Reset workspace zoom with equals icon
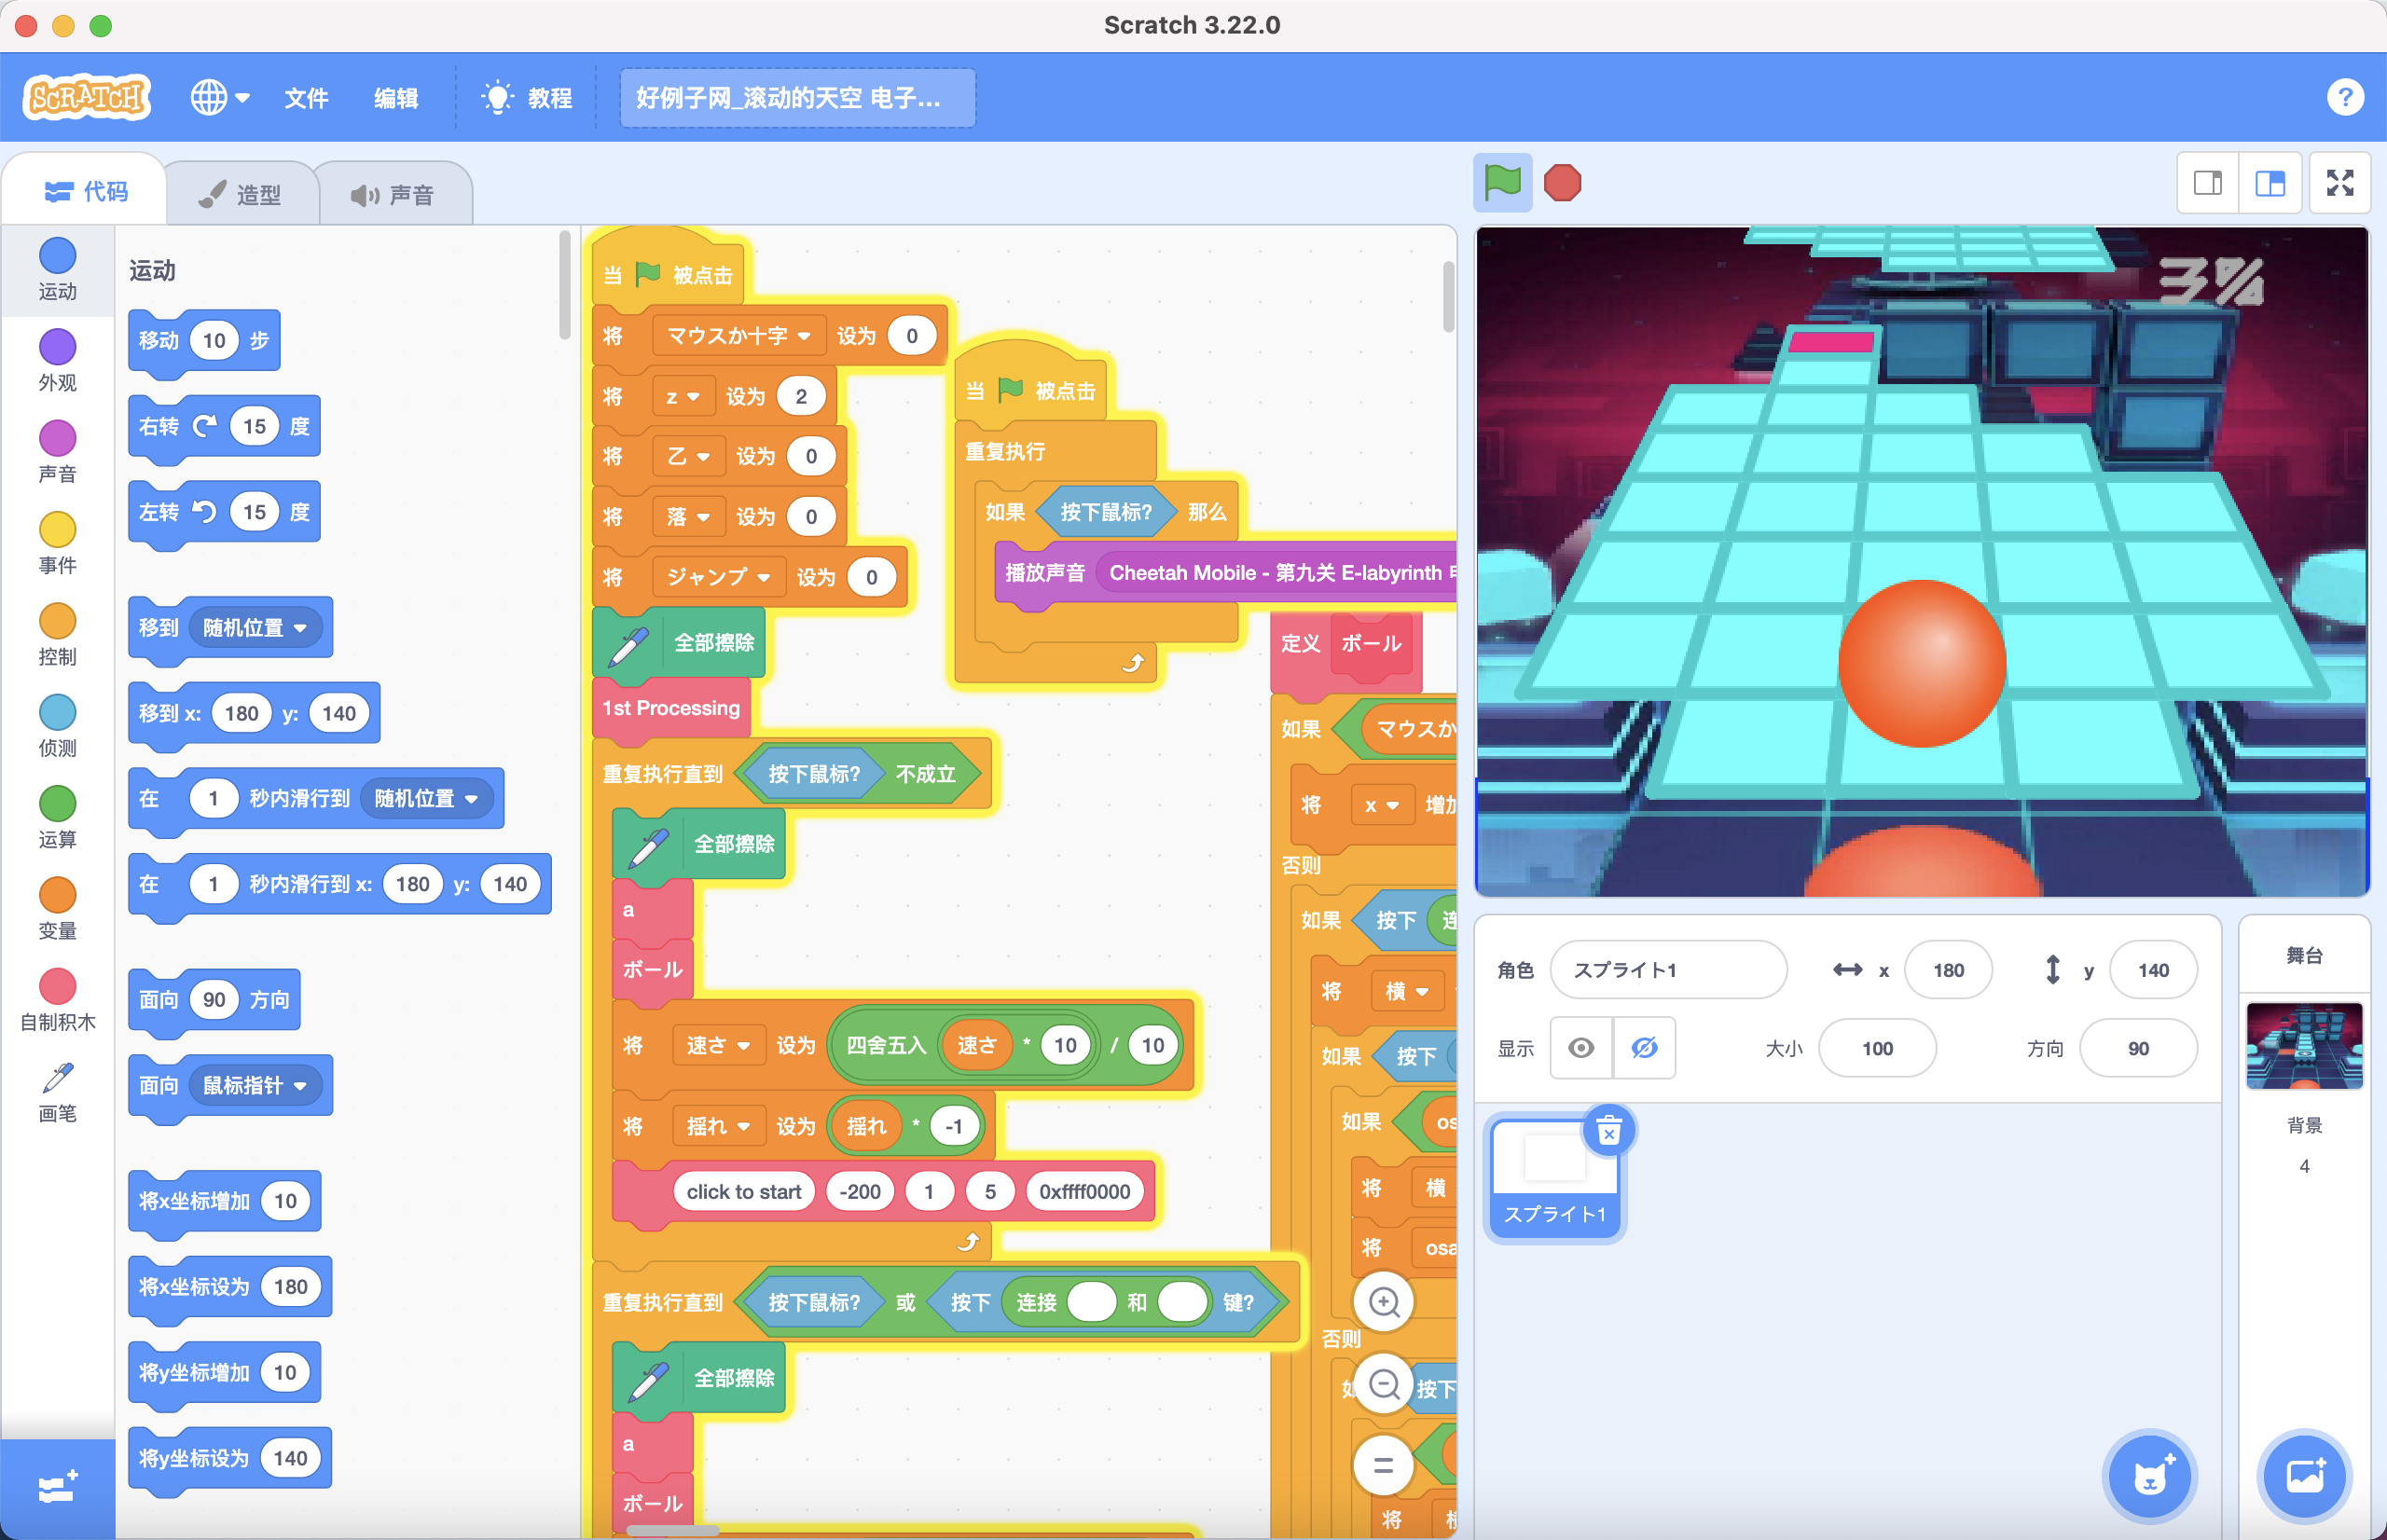 tap(1384, 1466)
